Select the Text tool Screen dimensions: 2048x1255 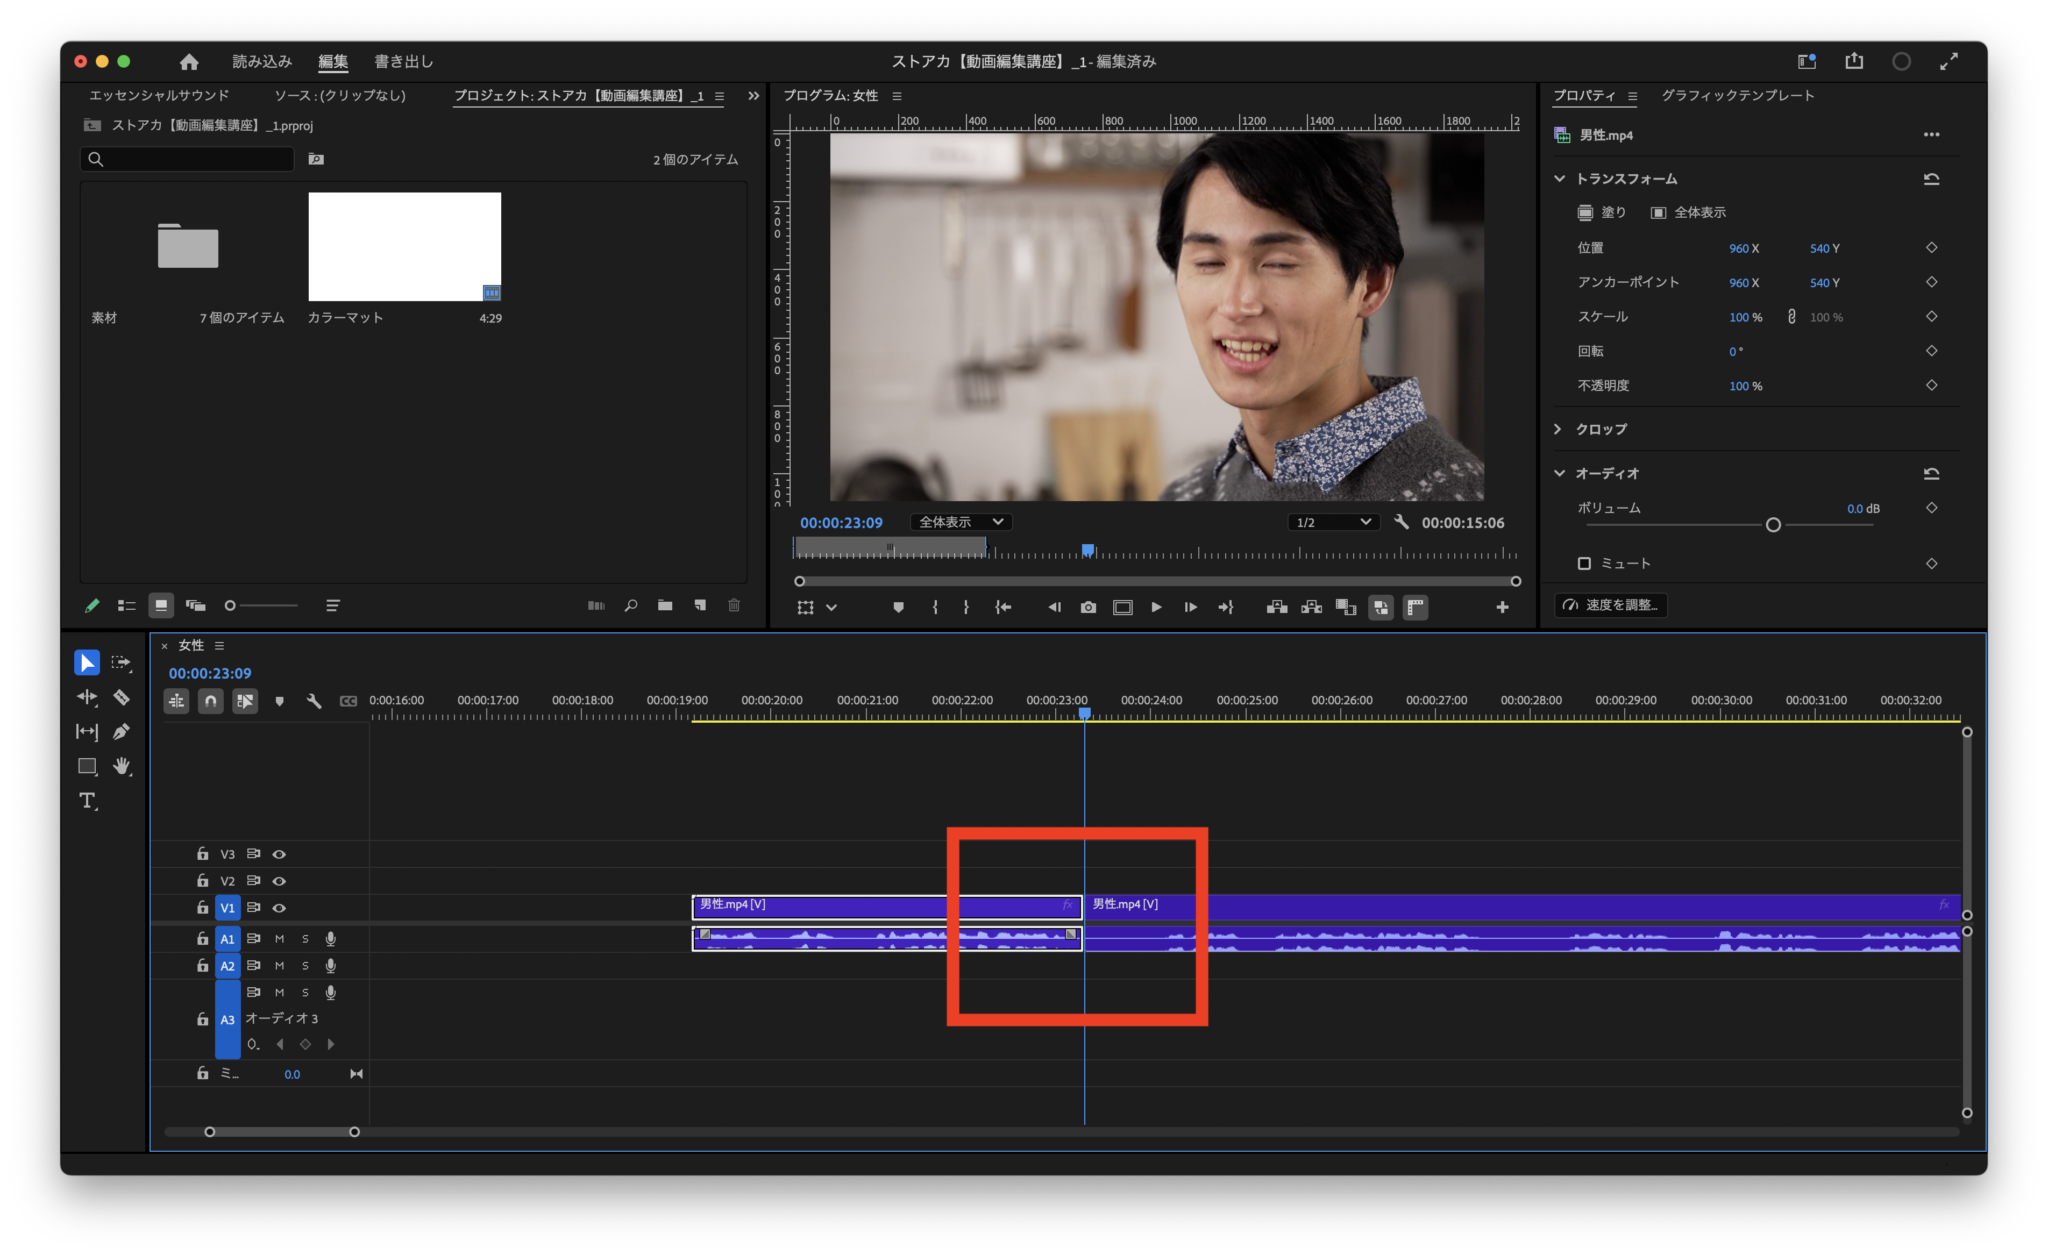87,800
